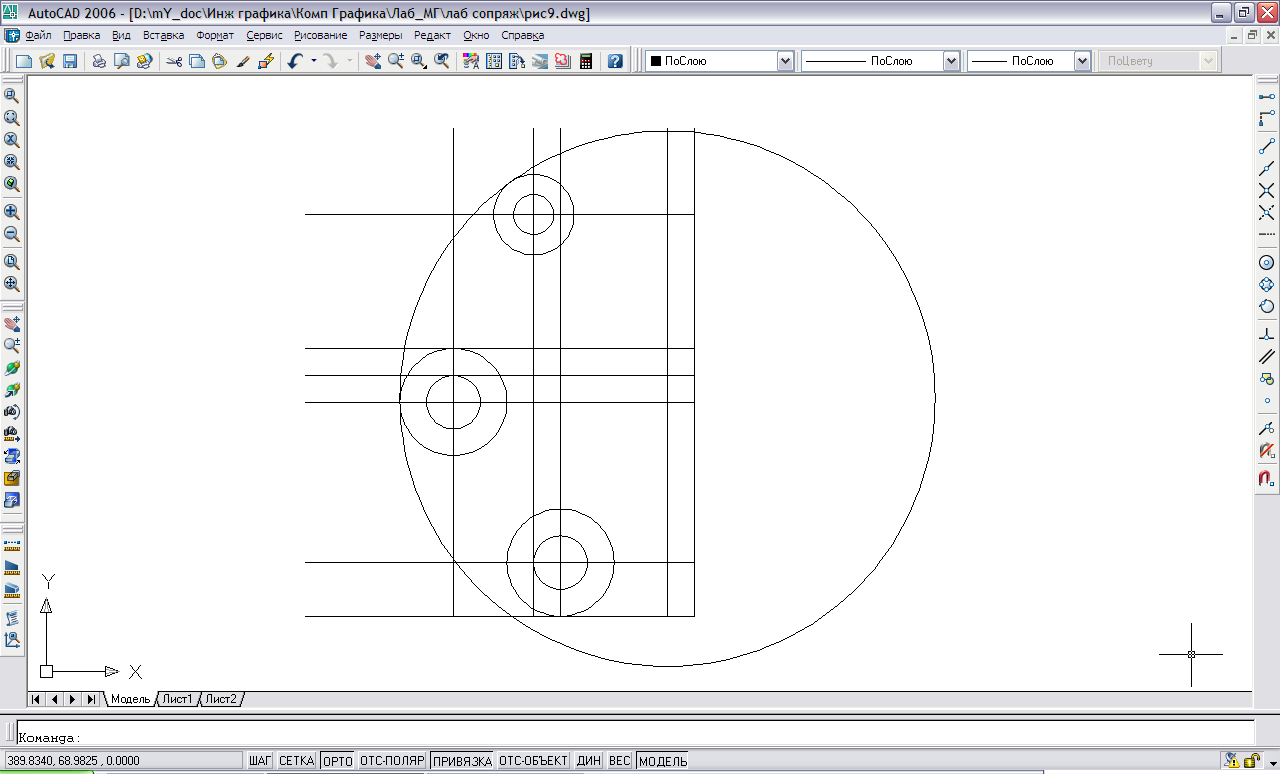Open the Properties palette icon
Image resolution: width=1280 pixels, height=774 pixels.
pos(471,61)
